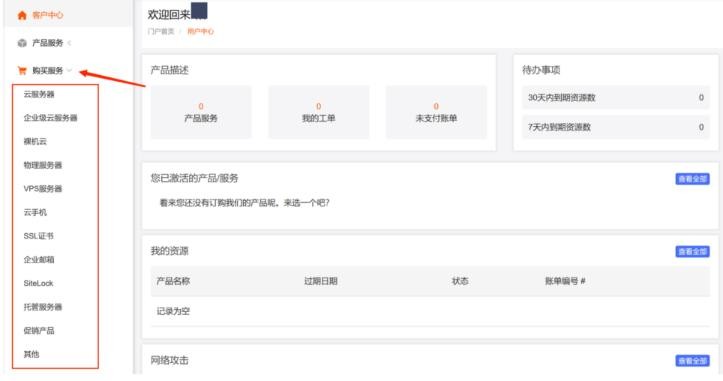Image resolution: width=723 pixels, height=381 pixels.
Task: Expand the 产品服务 chevron arrow
Action: point(70,43)
